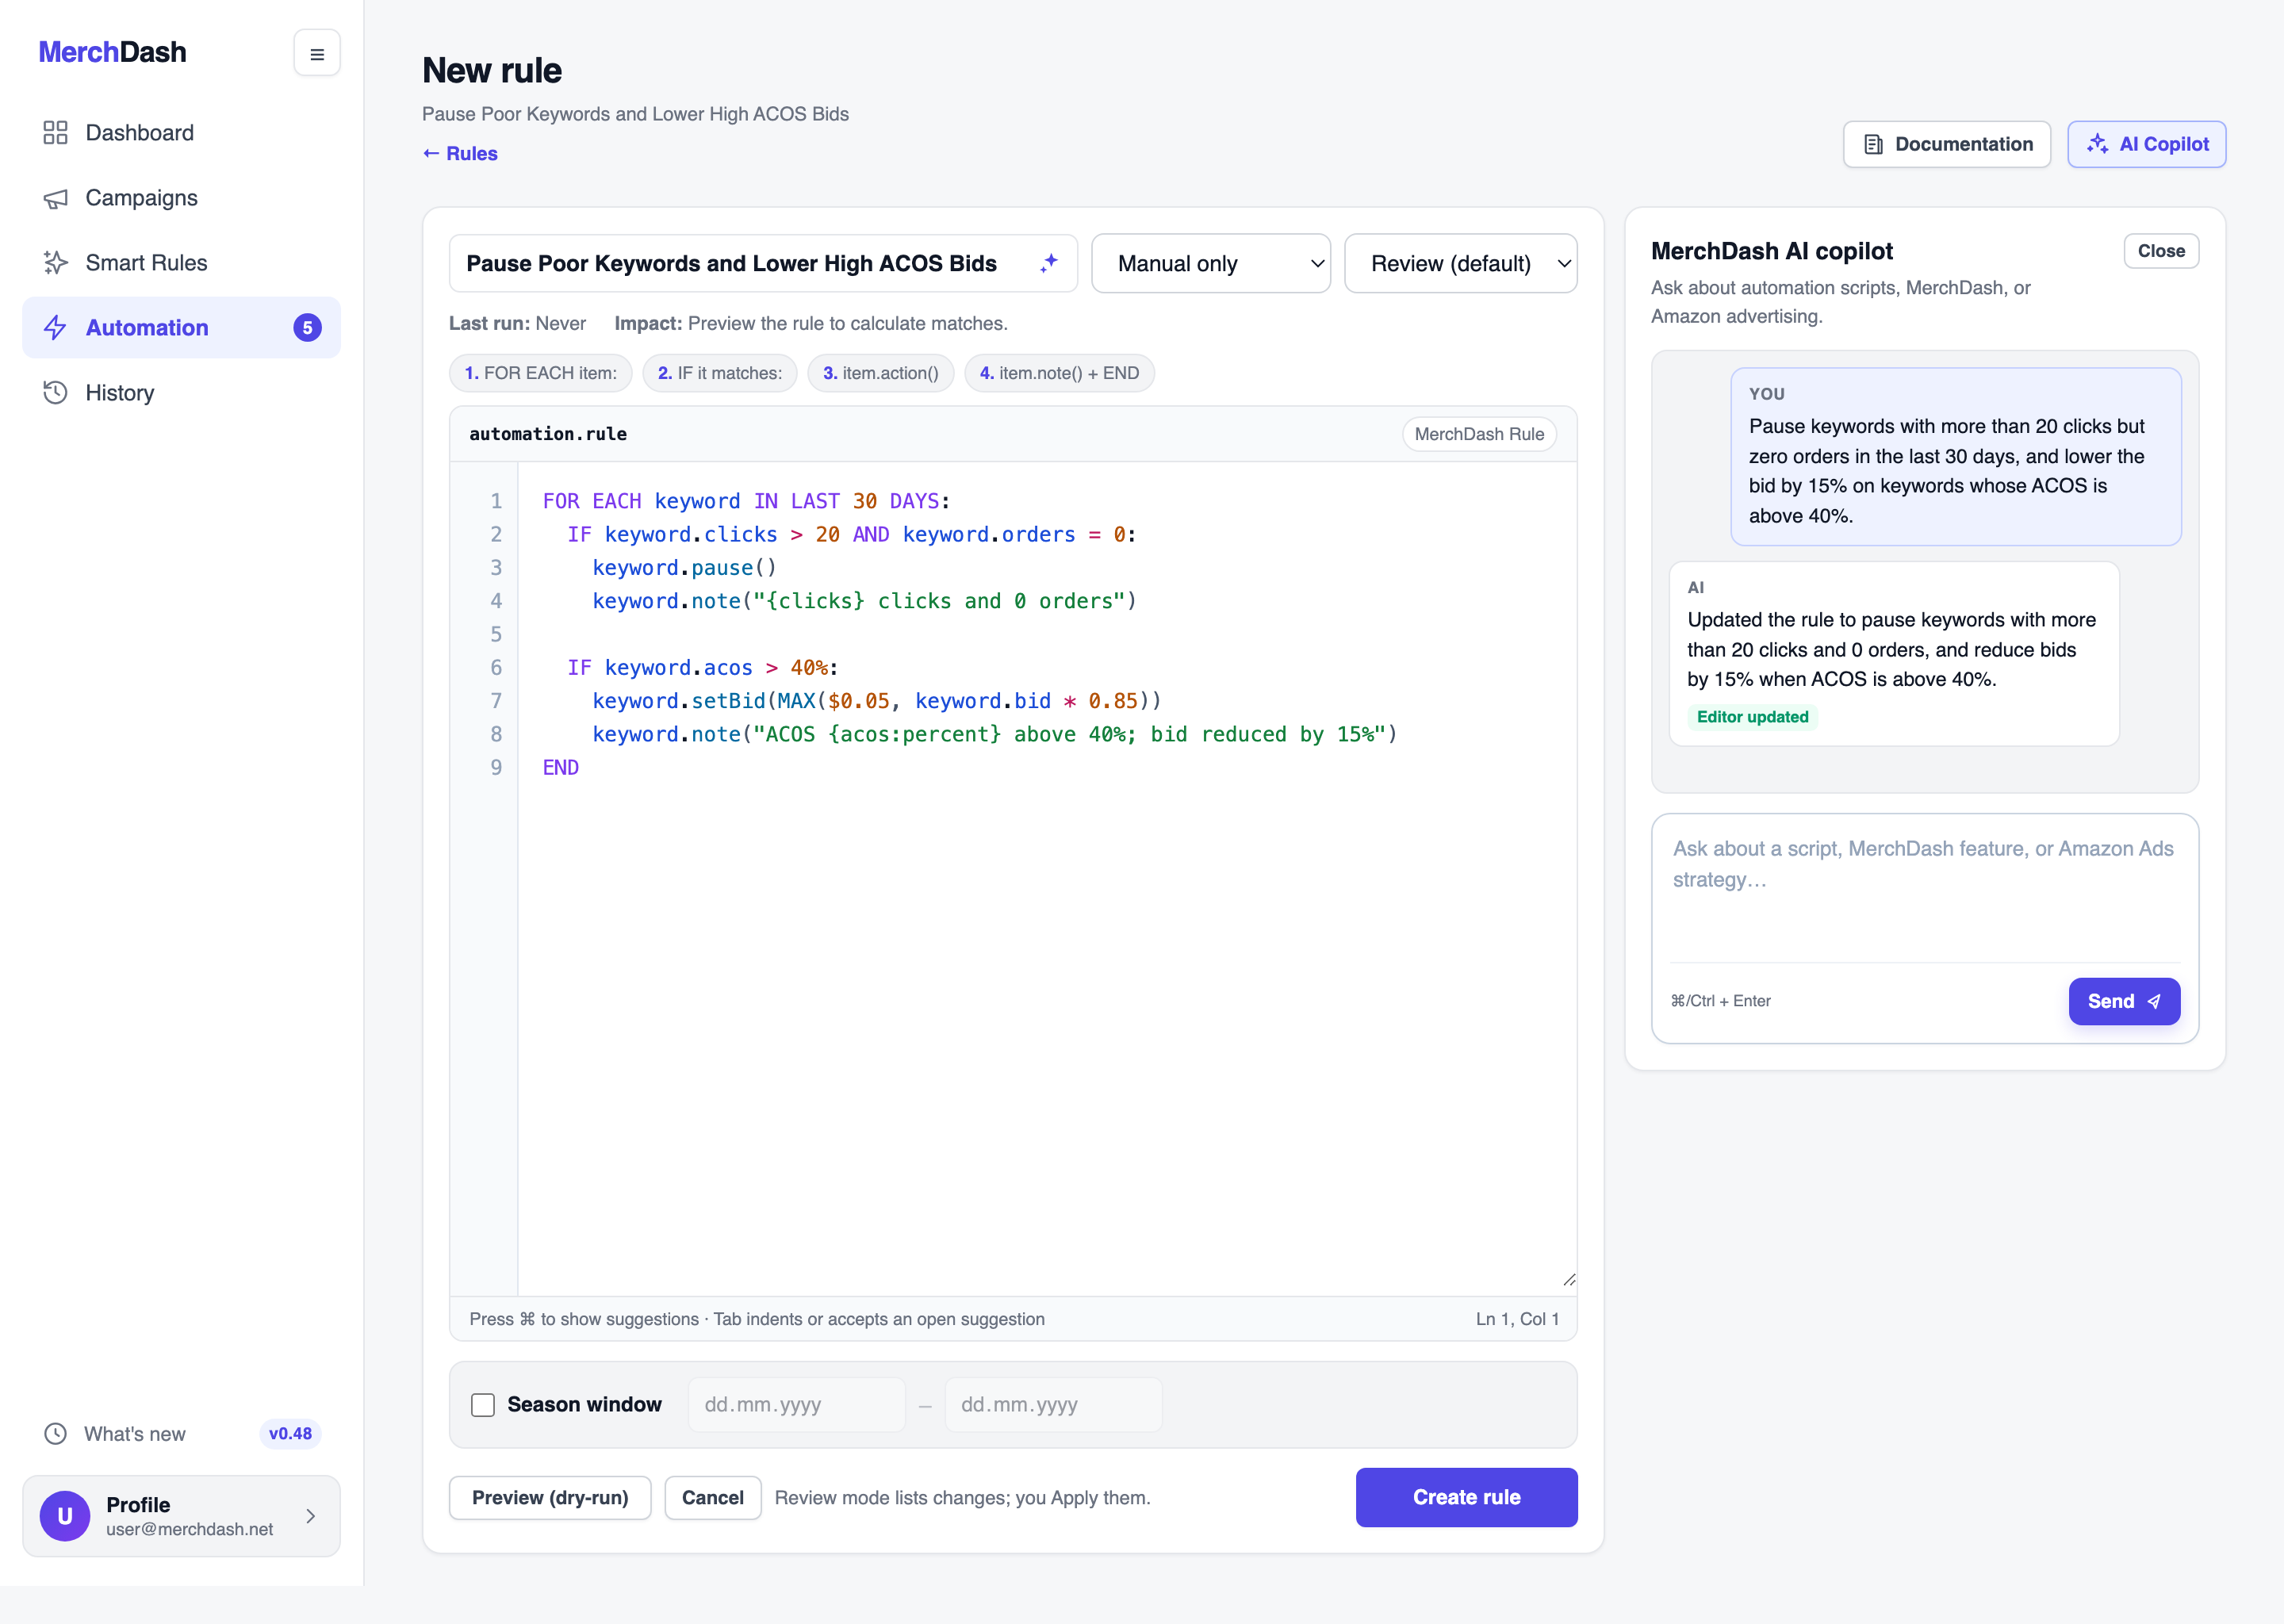The image size is (2284, 1624).
Task: Click the END keyword on line 9
Action: tap(560, 768)
